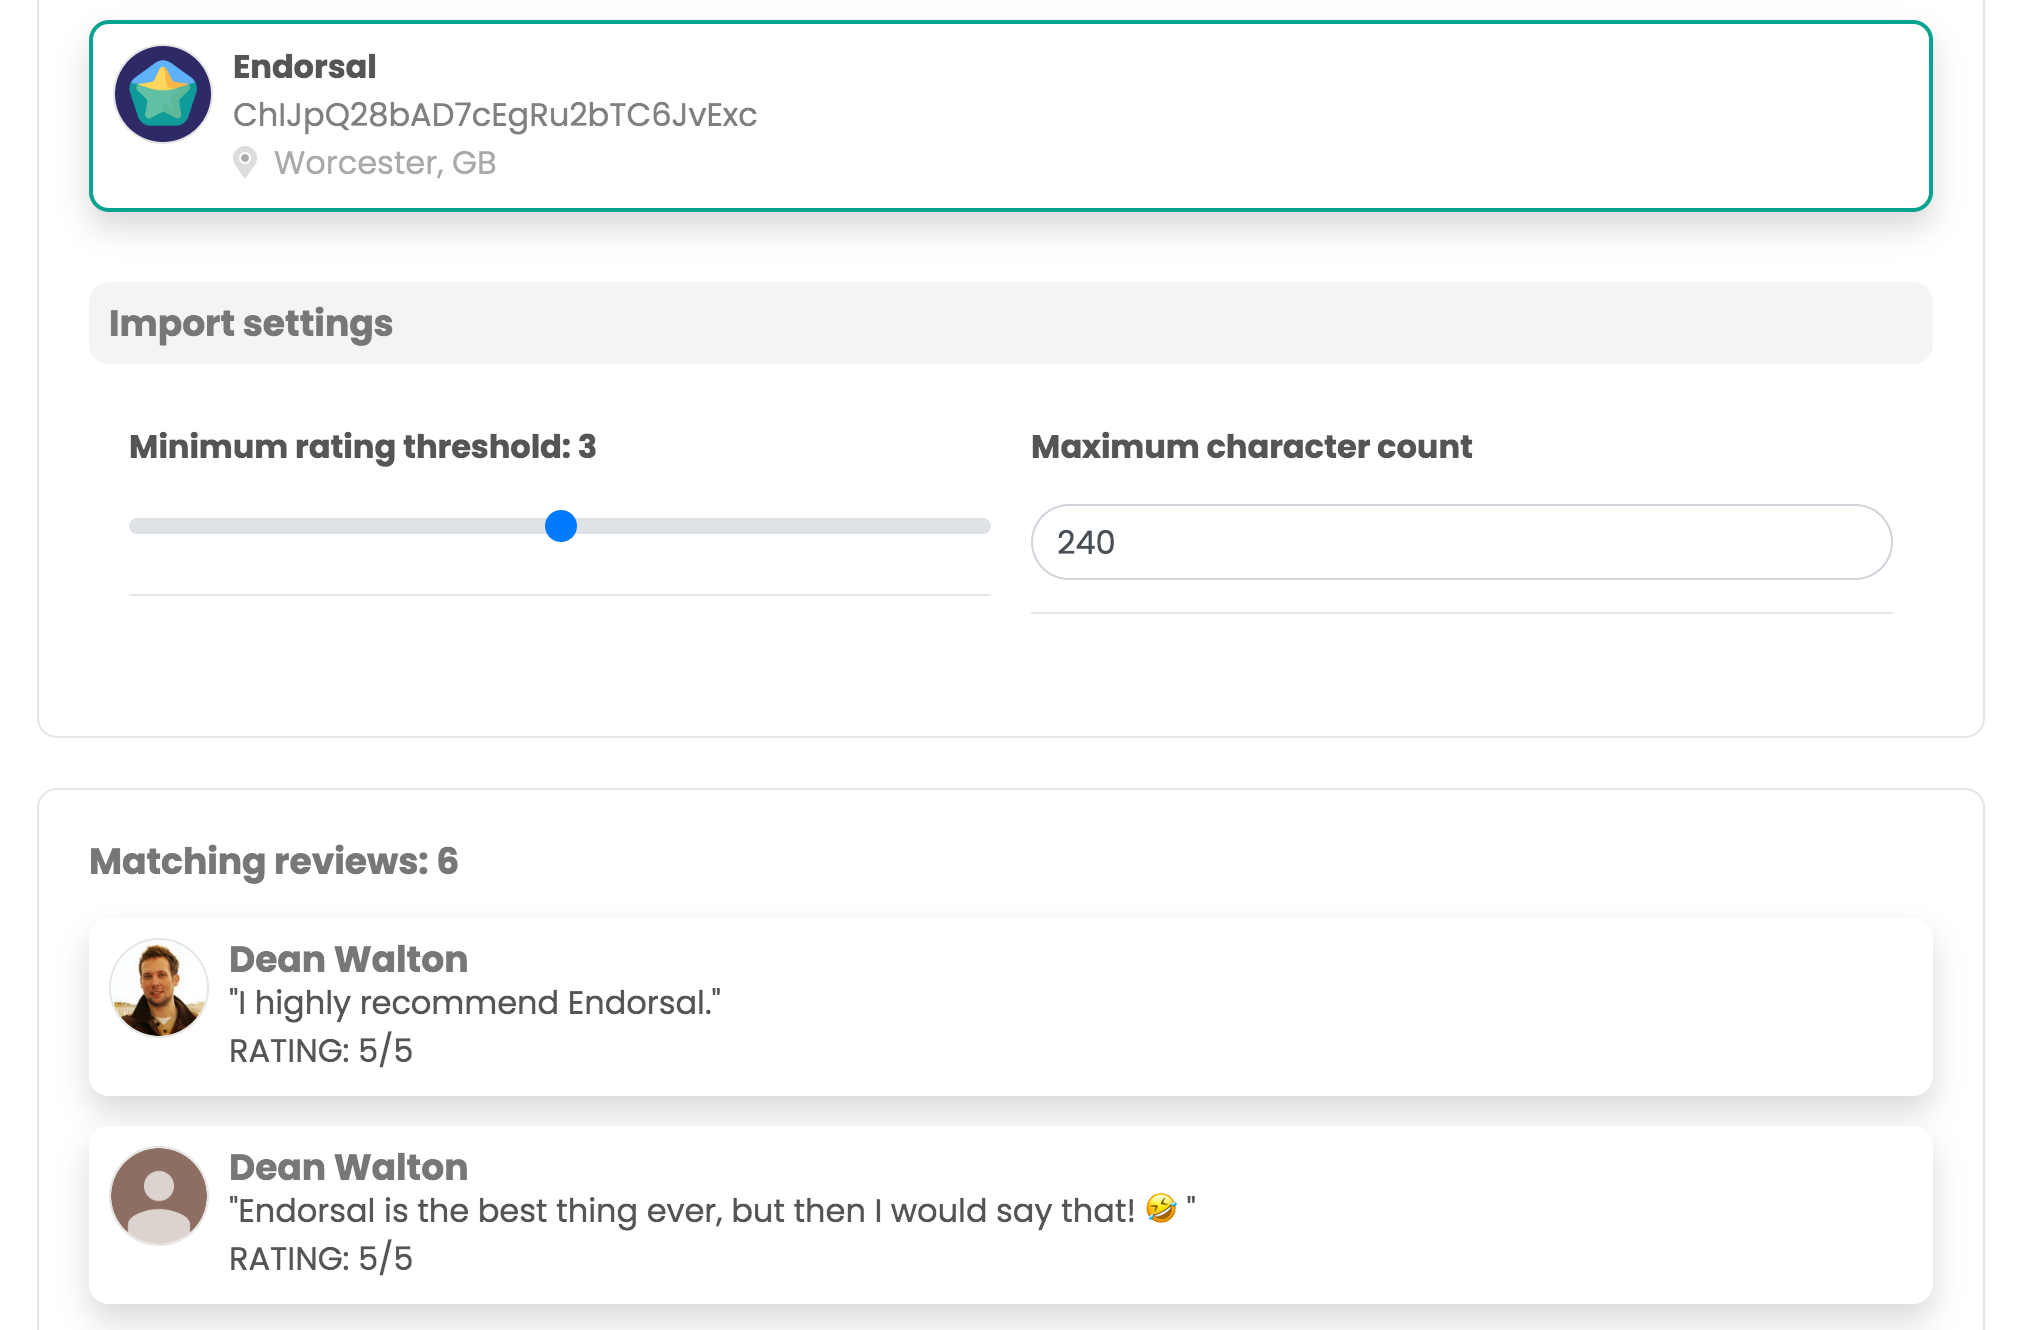This screenshot has height=1330, width=2026.
Task: Click the RATING: 5/5 text on first review
Action: [322, 1051]
